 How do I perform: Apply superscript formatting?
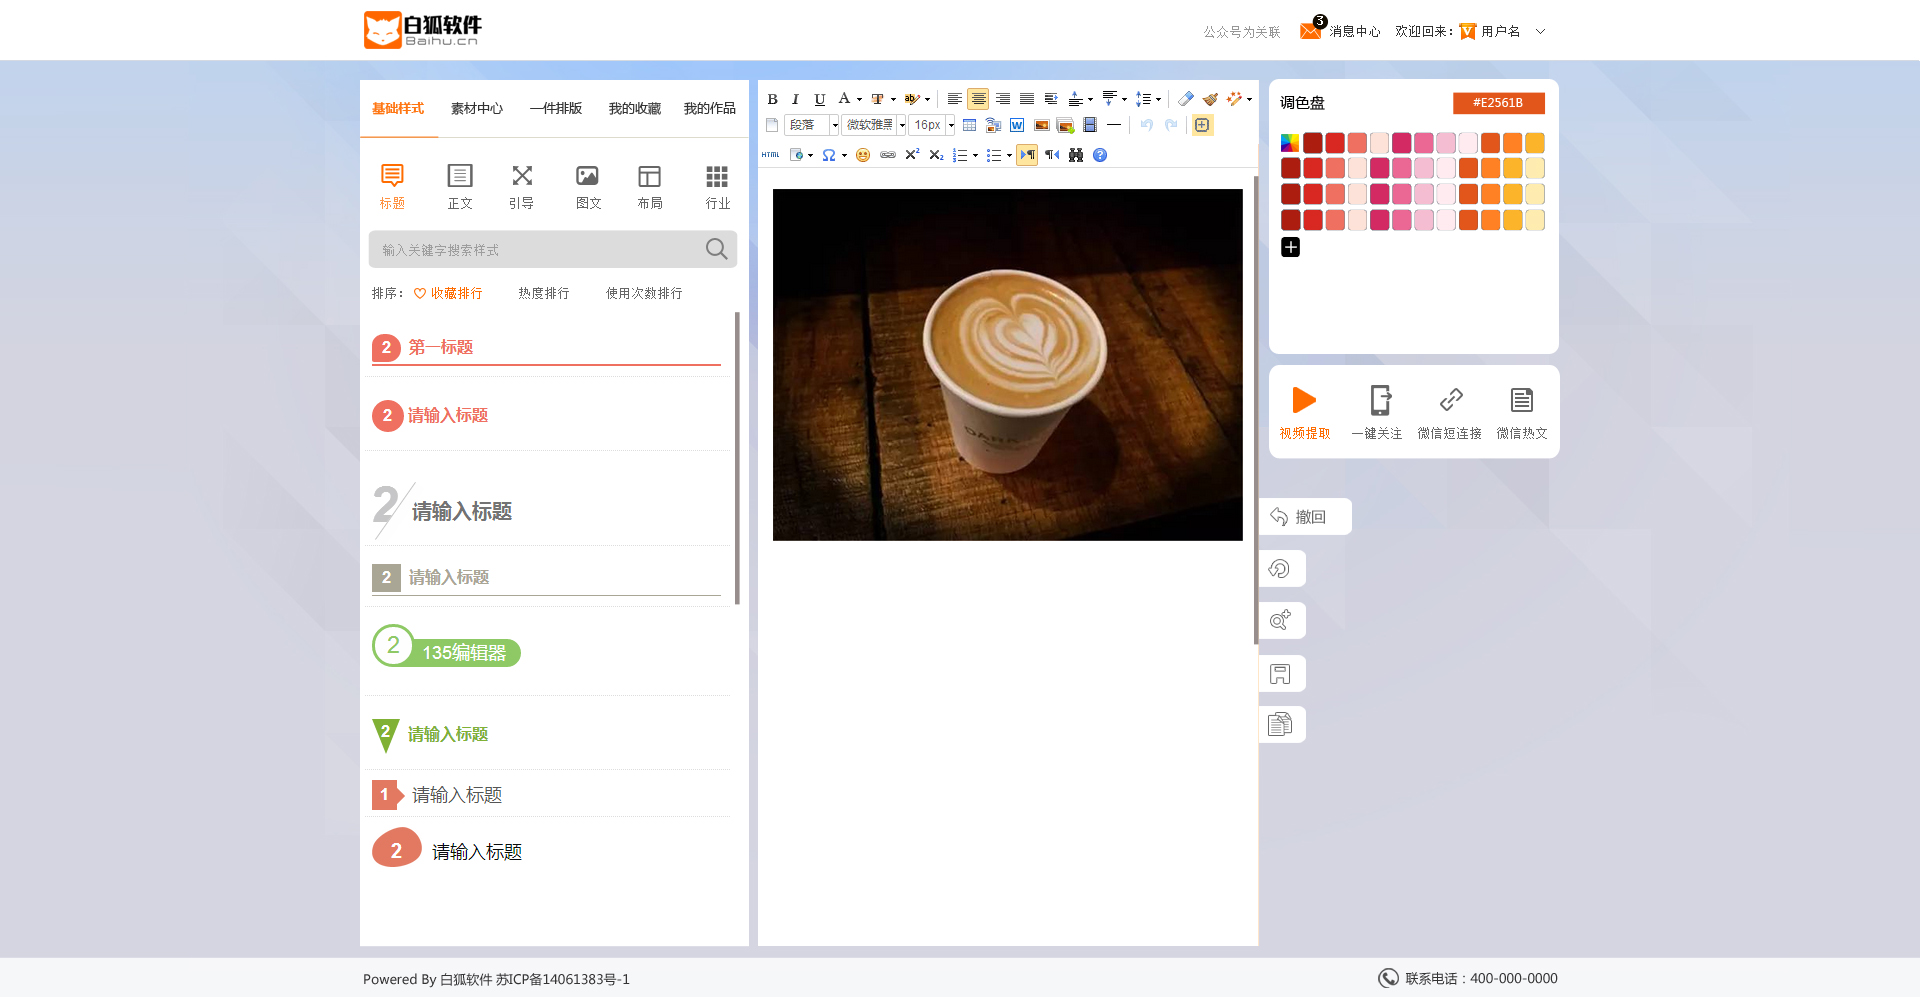(x=912, y=155)
